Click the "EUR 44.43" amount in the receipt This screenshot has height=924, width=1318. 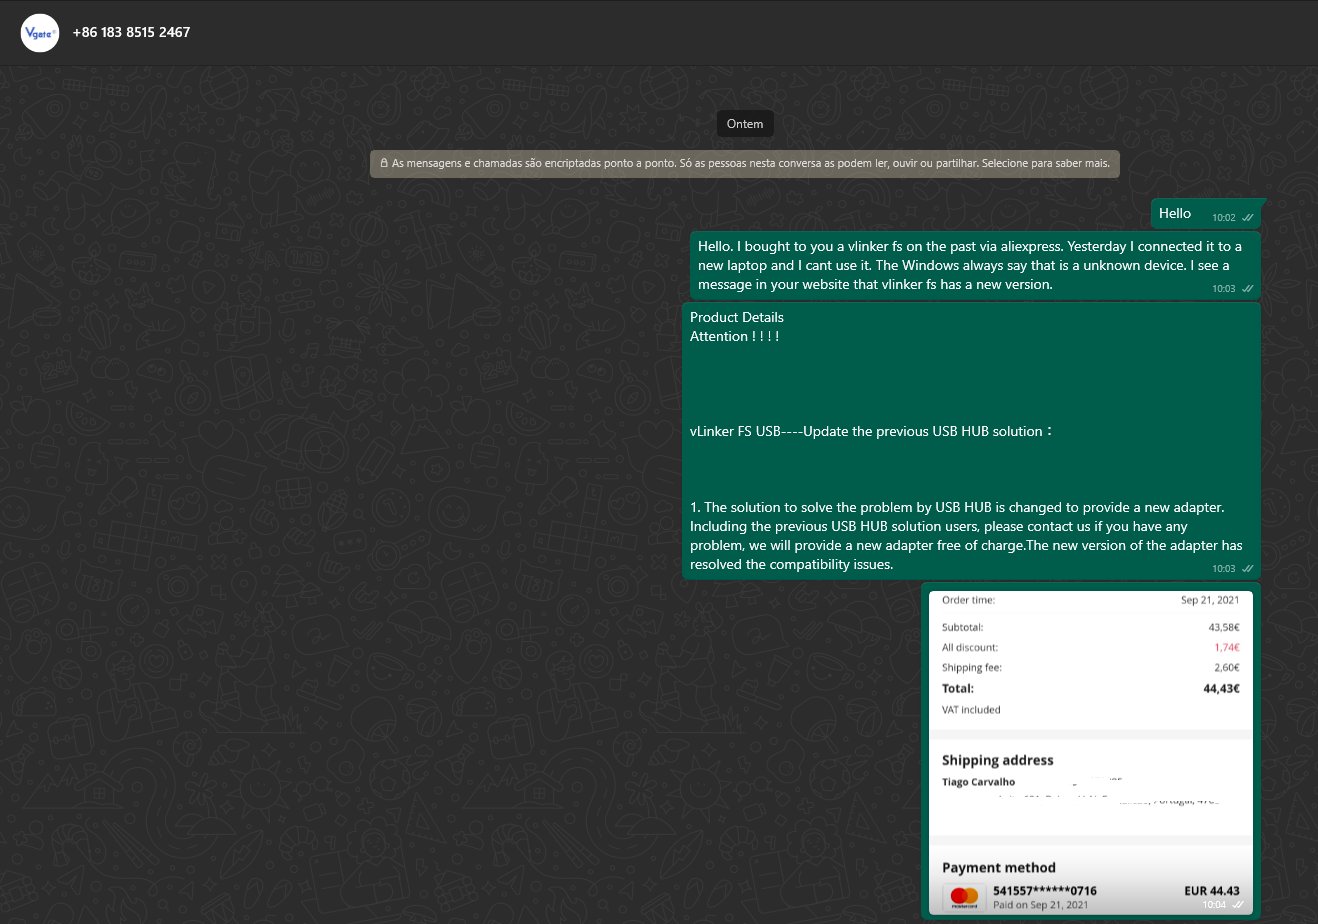click(1212, 890)
